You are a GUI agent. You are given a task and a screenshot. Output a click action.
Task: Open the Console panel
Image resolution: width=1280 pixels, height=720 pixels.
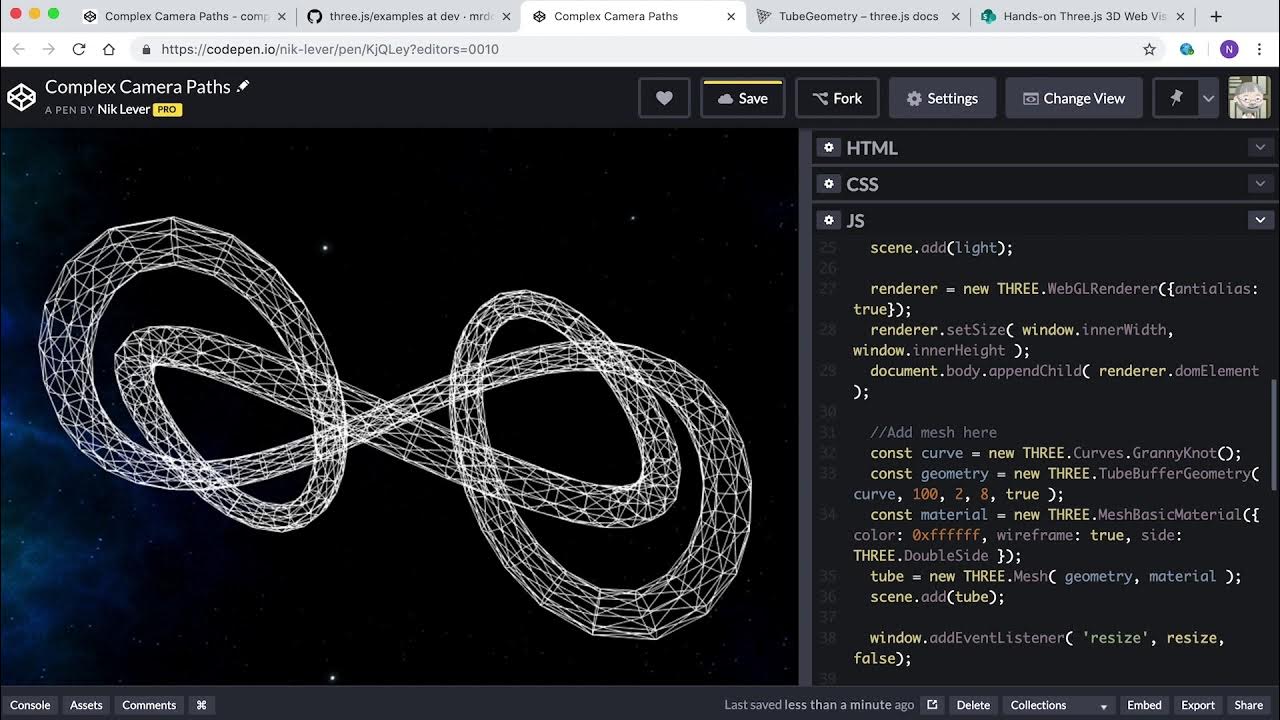click(x=30, y=705)
